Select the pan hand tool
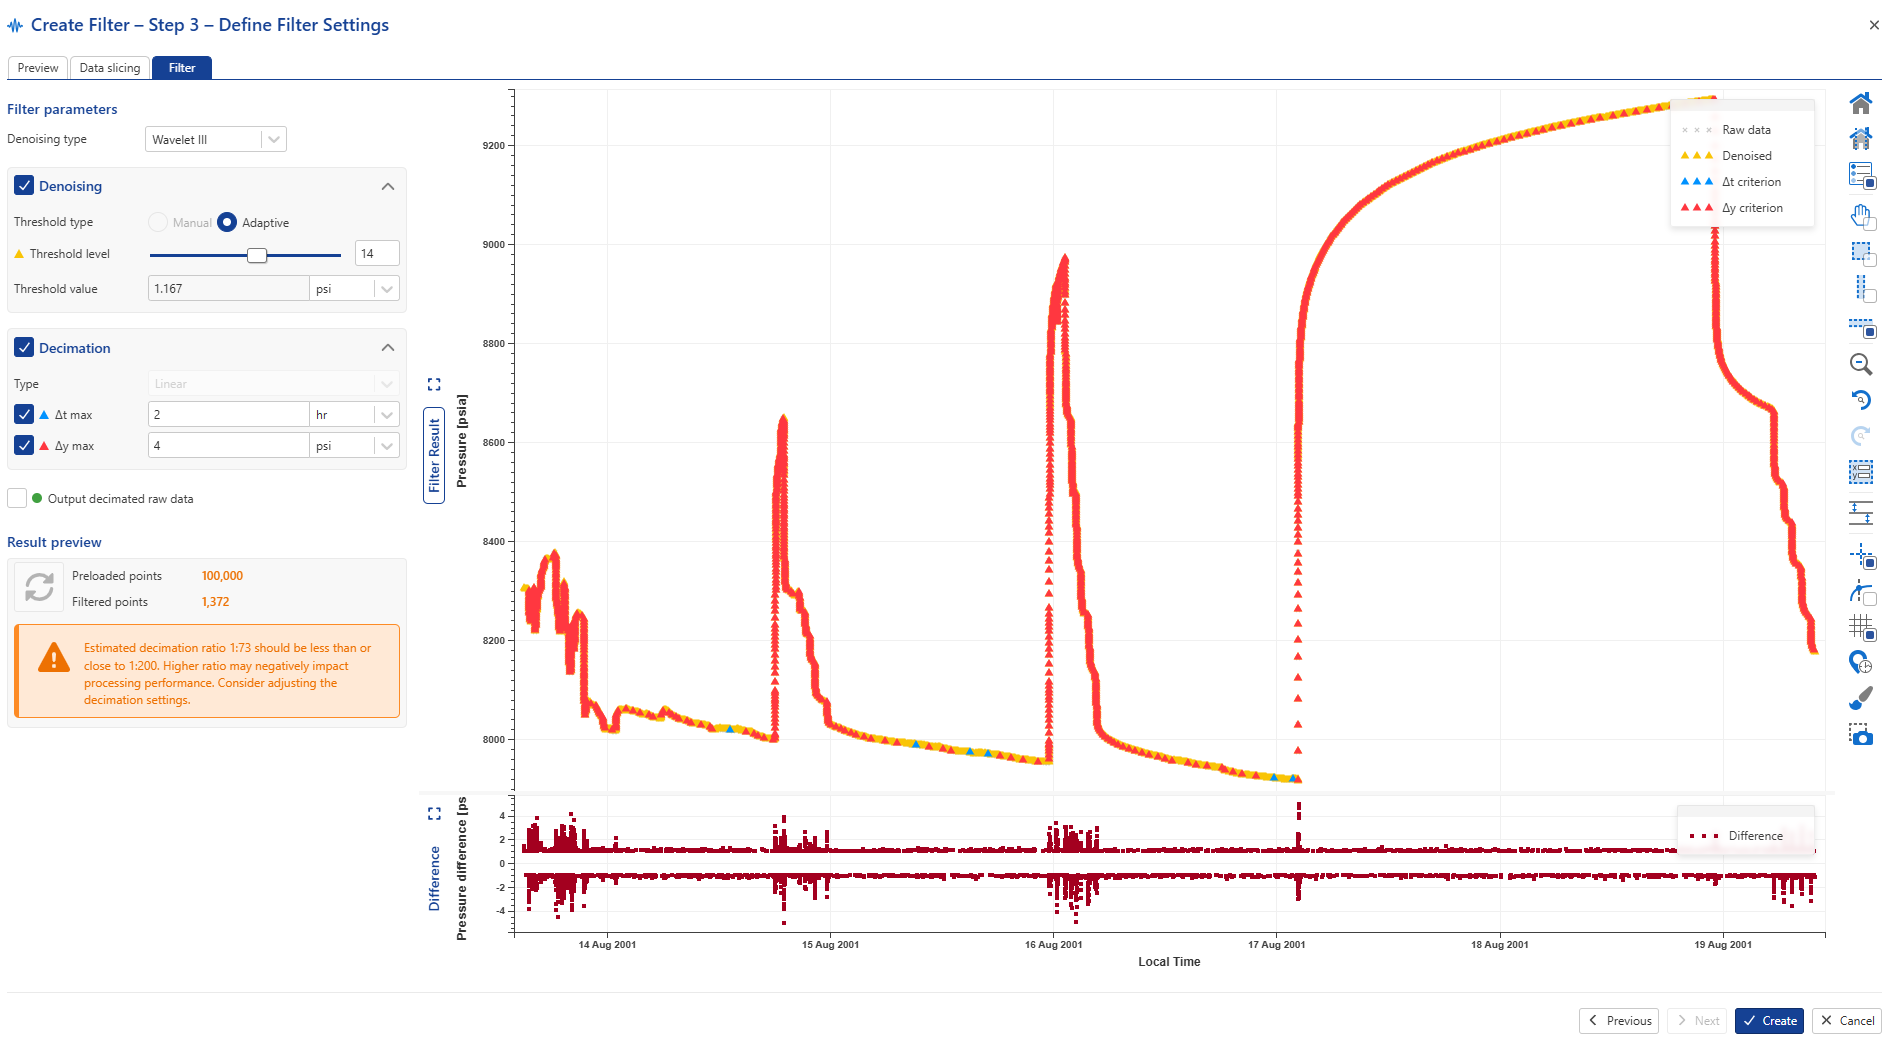This screenshot has width=1891, height=1046. click(x=1860, y=216)
